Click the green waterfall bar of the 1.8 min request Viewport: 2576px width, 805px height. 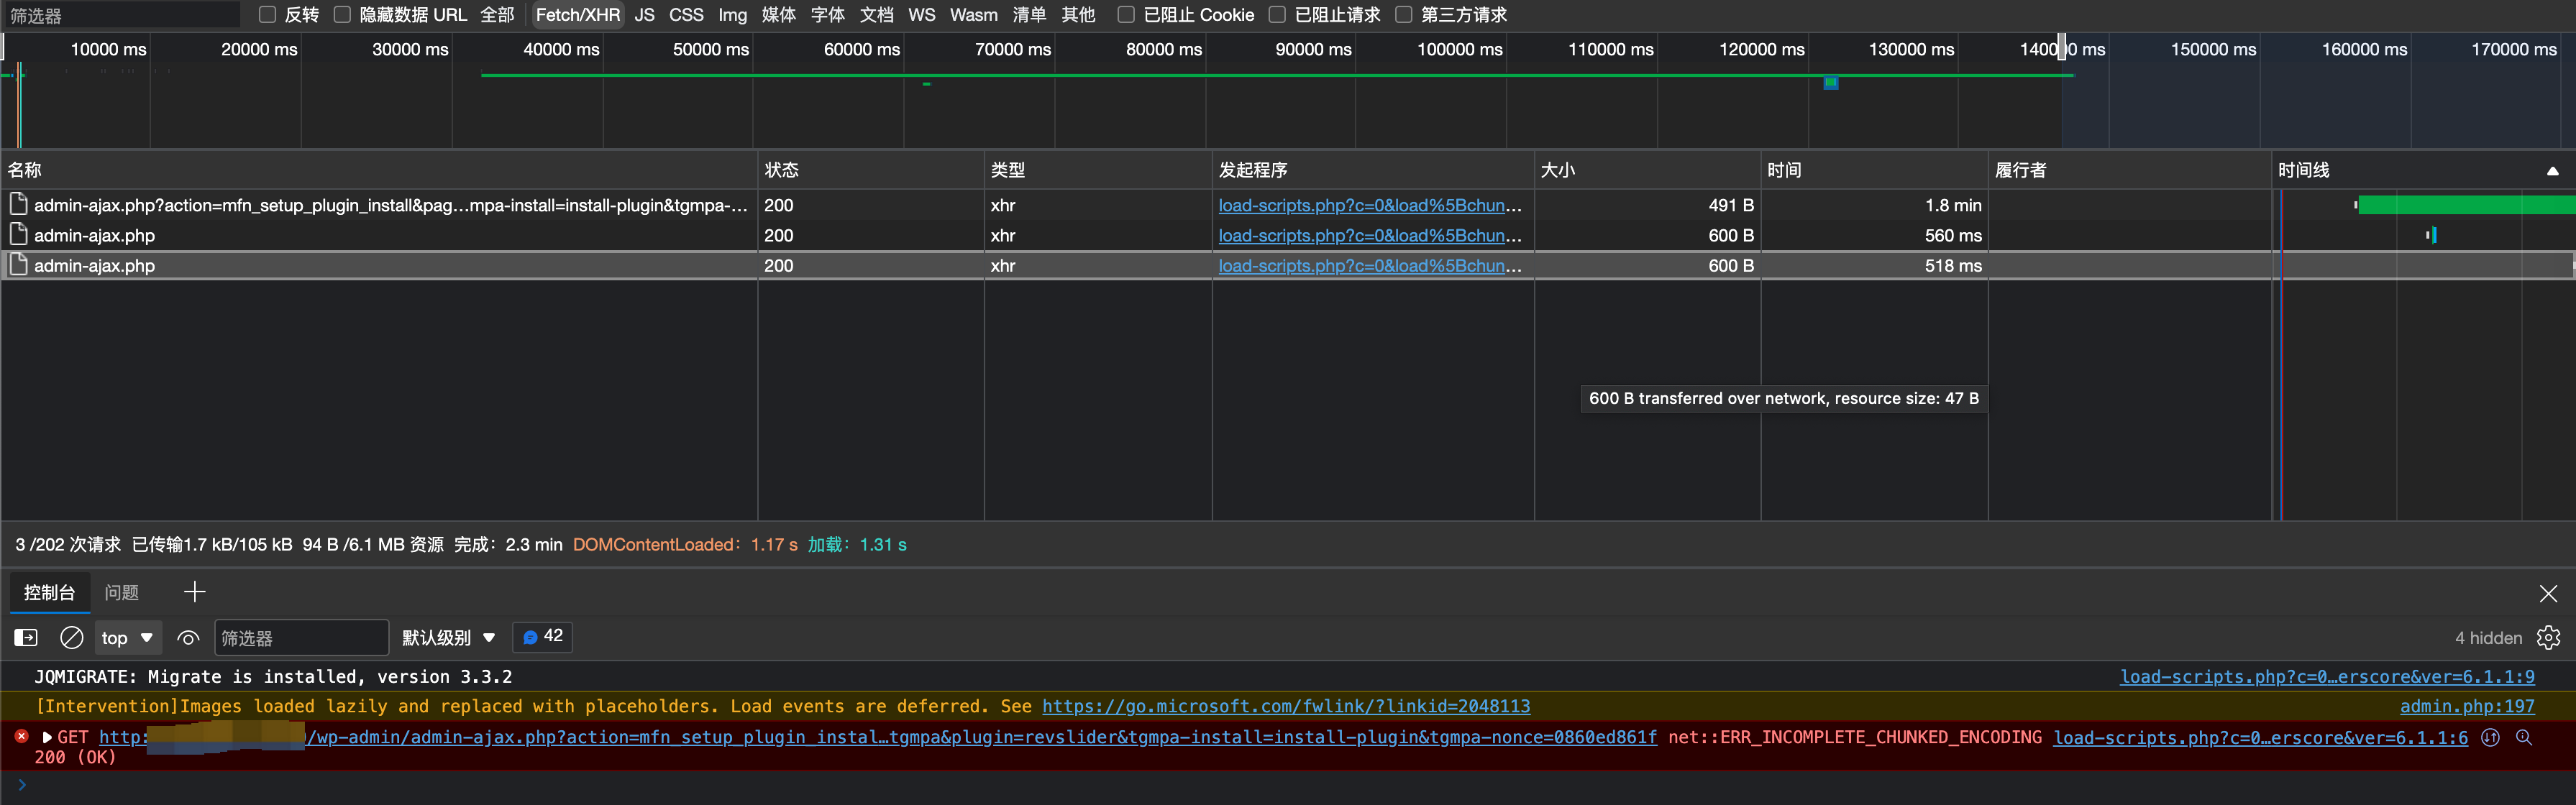[2466, 205]
